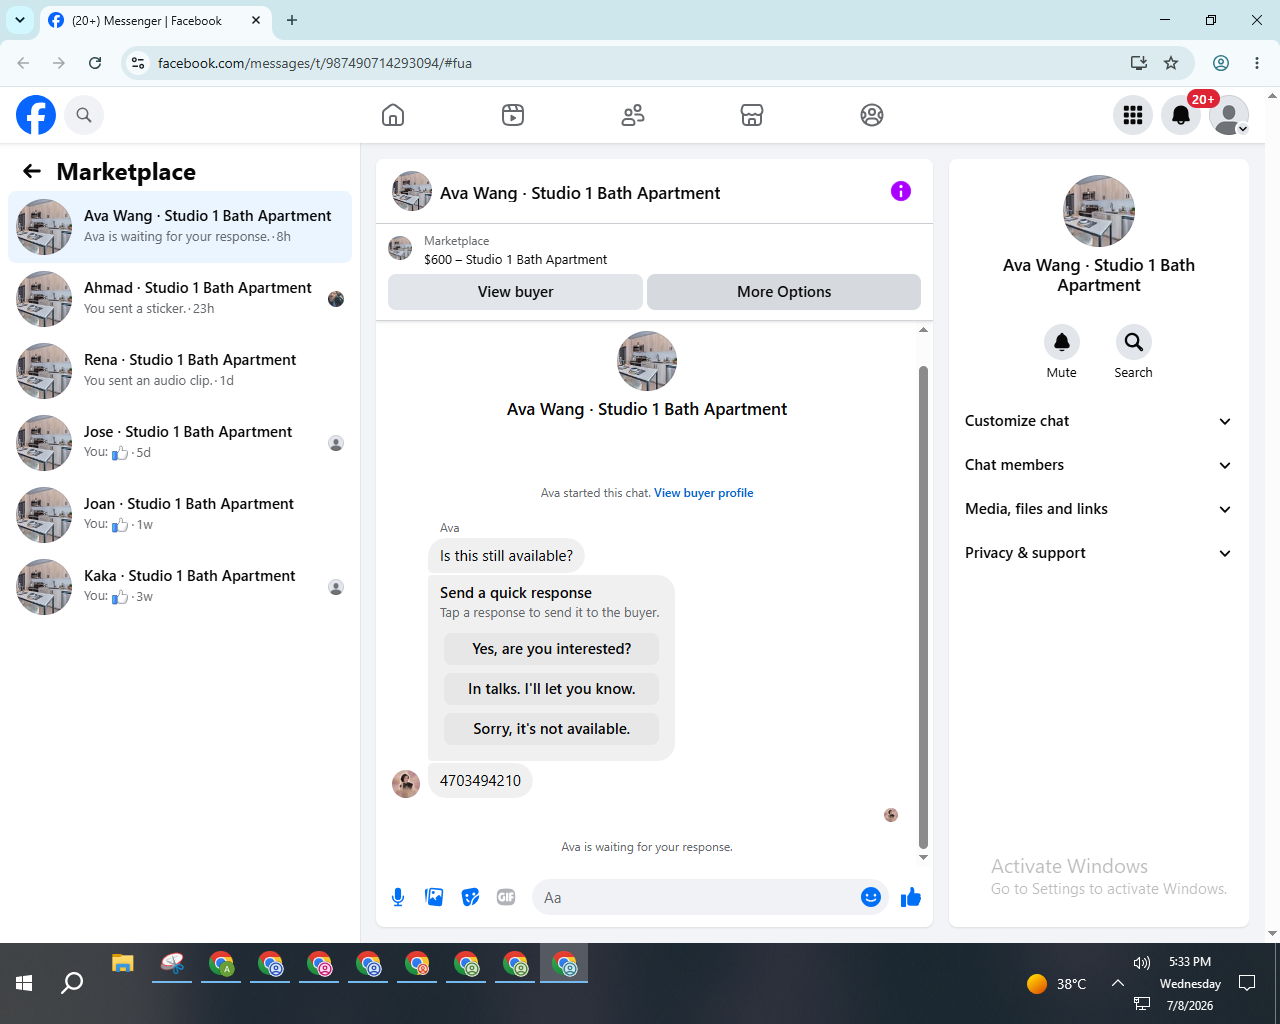Open the Windows notification center icon

pos(1247,984)
